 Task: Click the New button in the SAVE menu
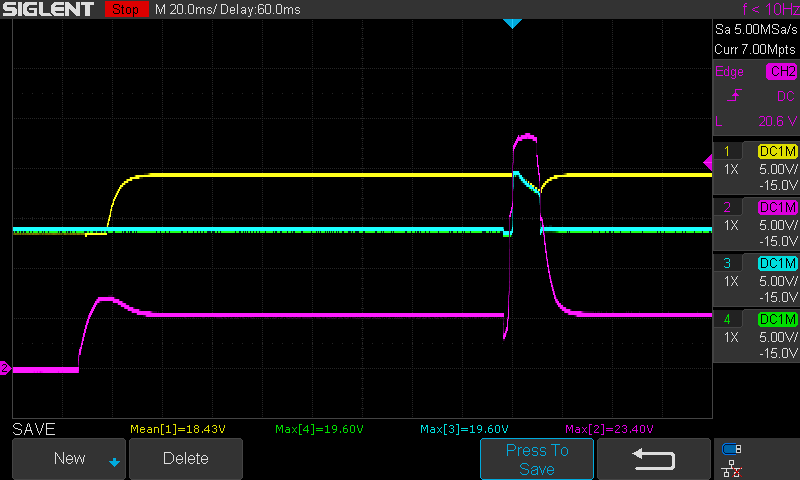pos(69,459)
